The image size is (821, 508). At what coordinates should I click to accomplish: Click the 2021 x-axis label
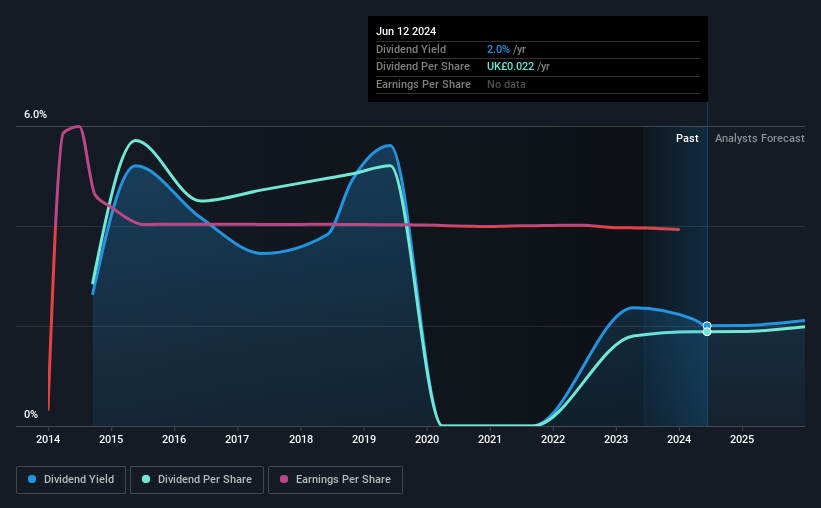pyautogui.click(x=490, y=439)
